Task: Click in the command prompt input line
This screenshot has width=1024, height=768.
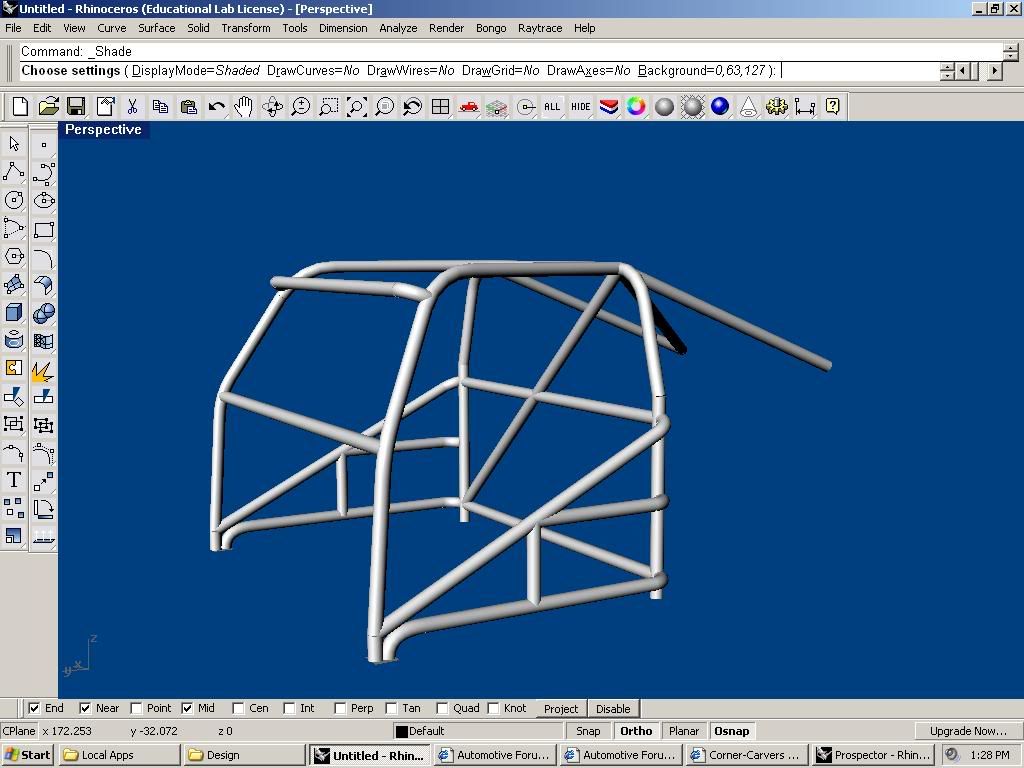Action: (860, 71)
